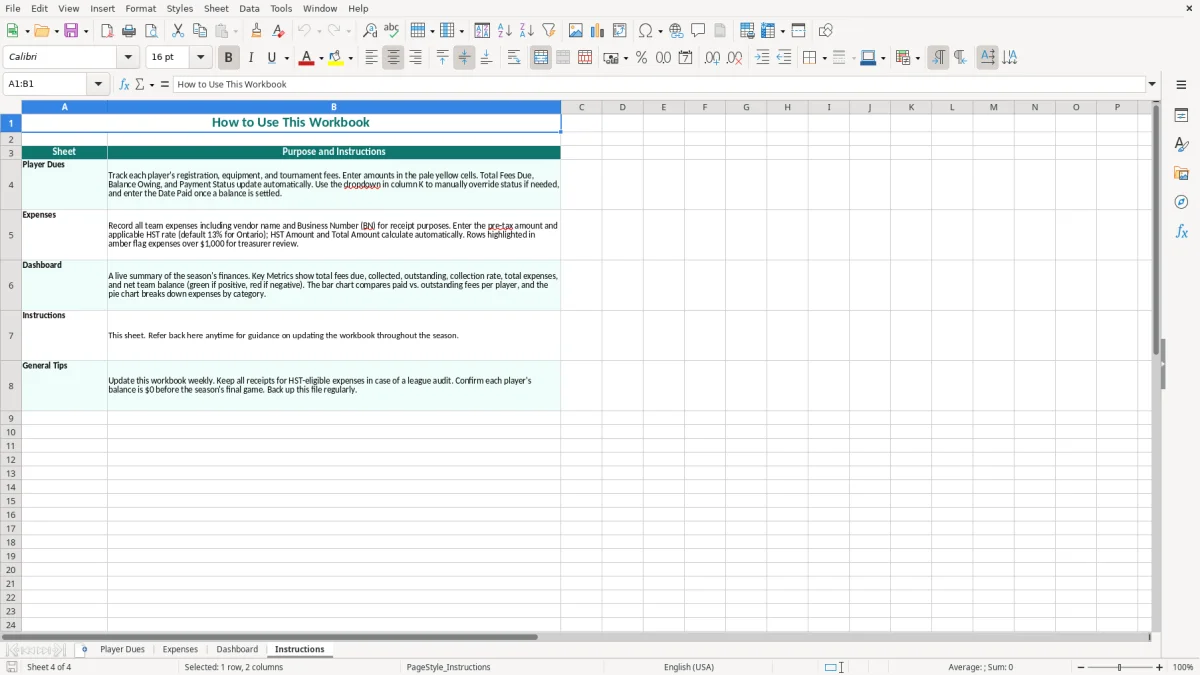Toggle Align Top
The width and height of the screenshot is (1200, 675).
click(x=442, y=58)
